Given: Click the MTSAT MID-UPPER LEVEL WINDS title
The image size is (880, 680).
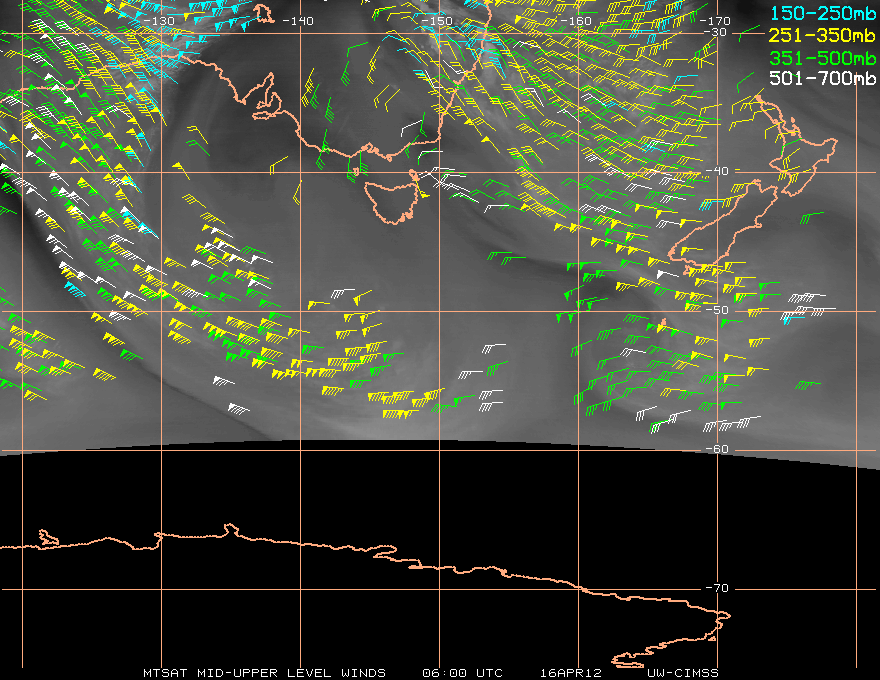Looking at the screenshot, I should (x=264, y=673).
